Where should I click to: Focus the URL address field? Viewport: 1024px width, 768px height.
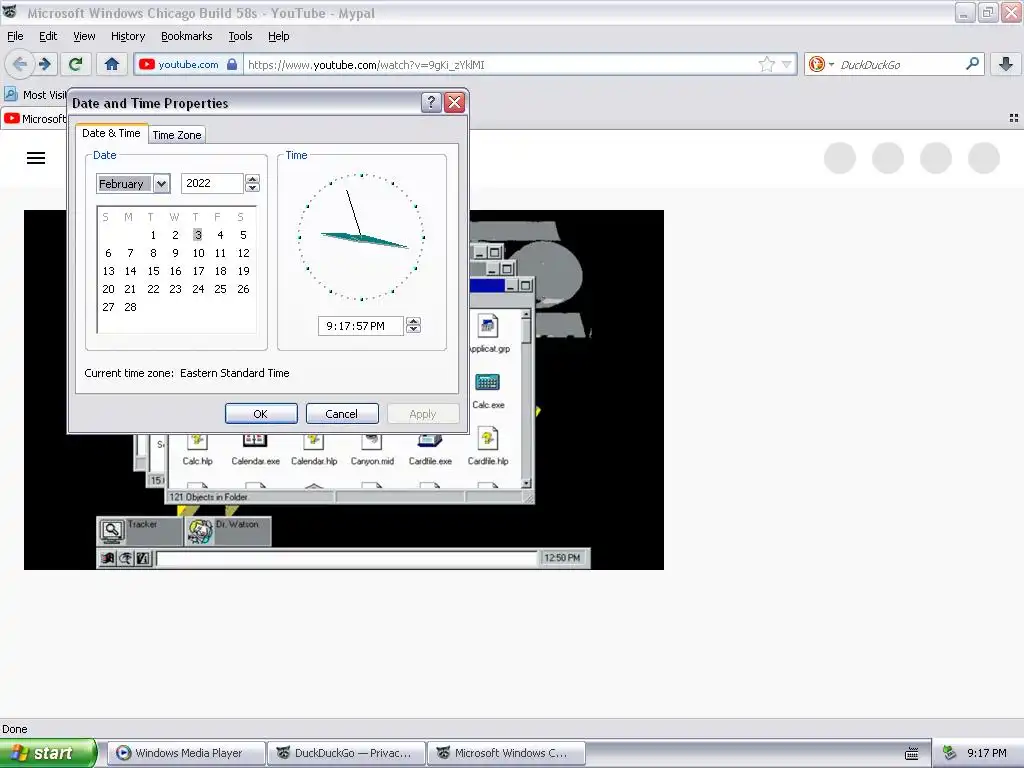(500, 65)
